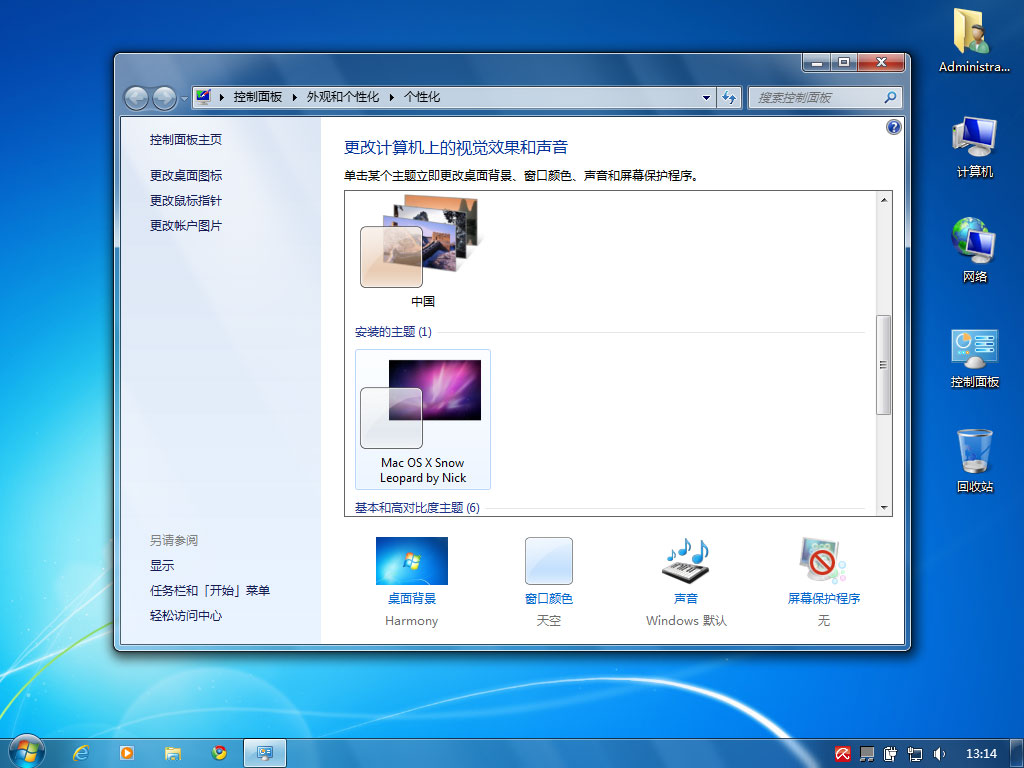Minimize the personalization window
Viewport: 1024px width, 768px height.
(x=816, y=63)
